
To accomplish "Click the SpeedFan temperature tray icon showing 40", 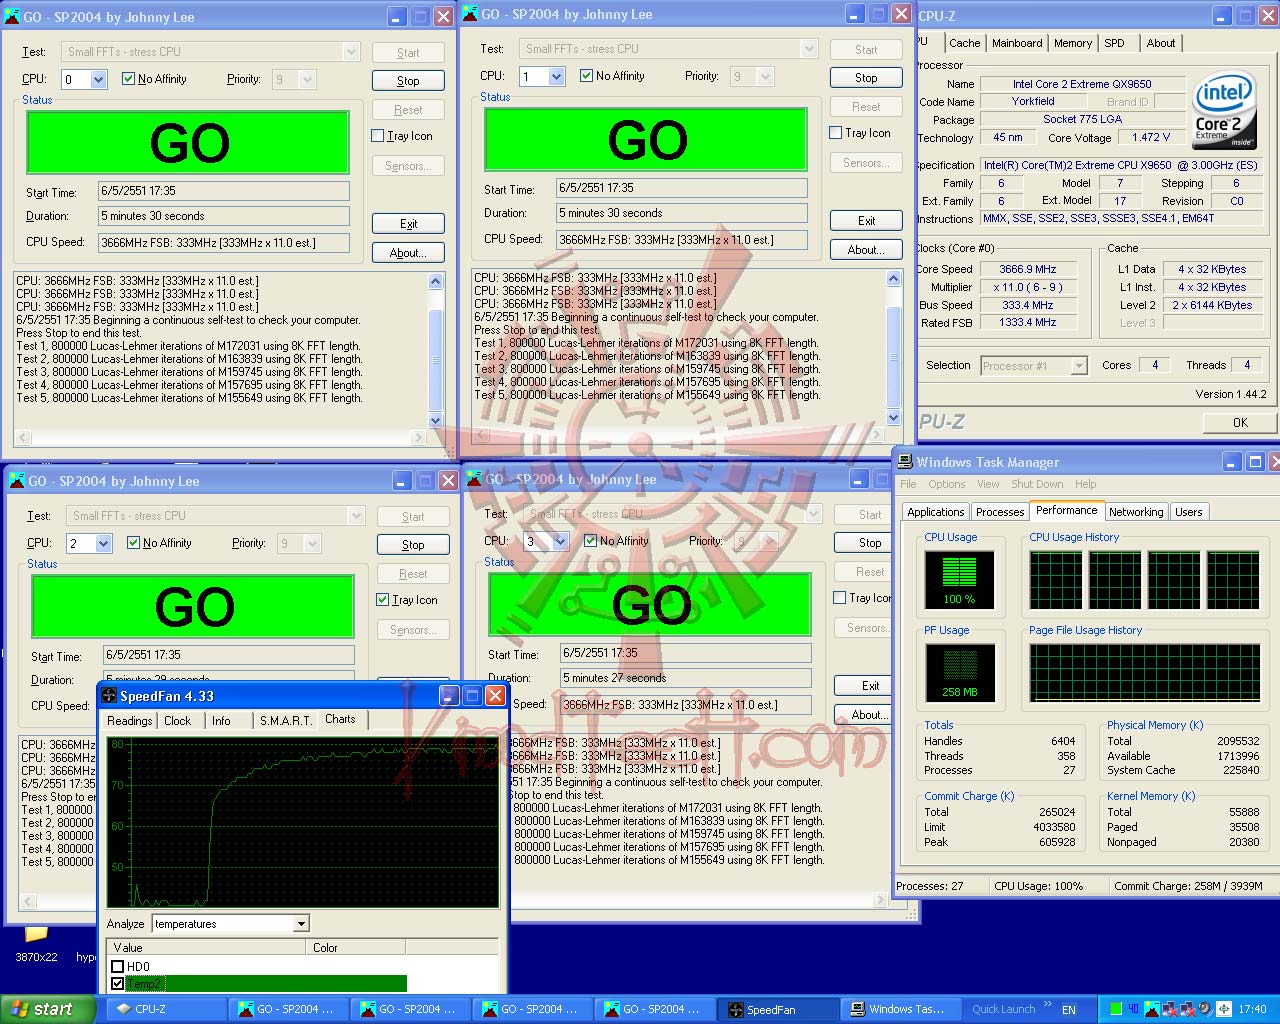I will 1133,1009.
